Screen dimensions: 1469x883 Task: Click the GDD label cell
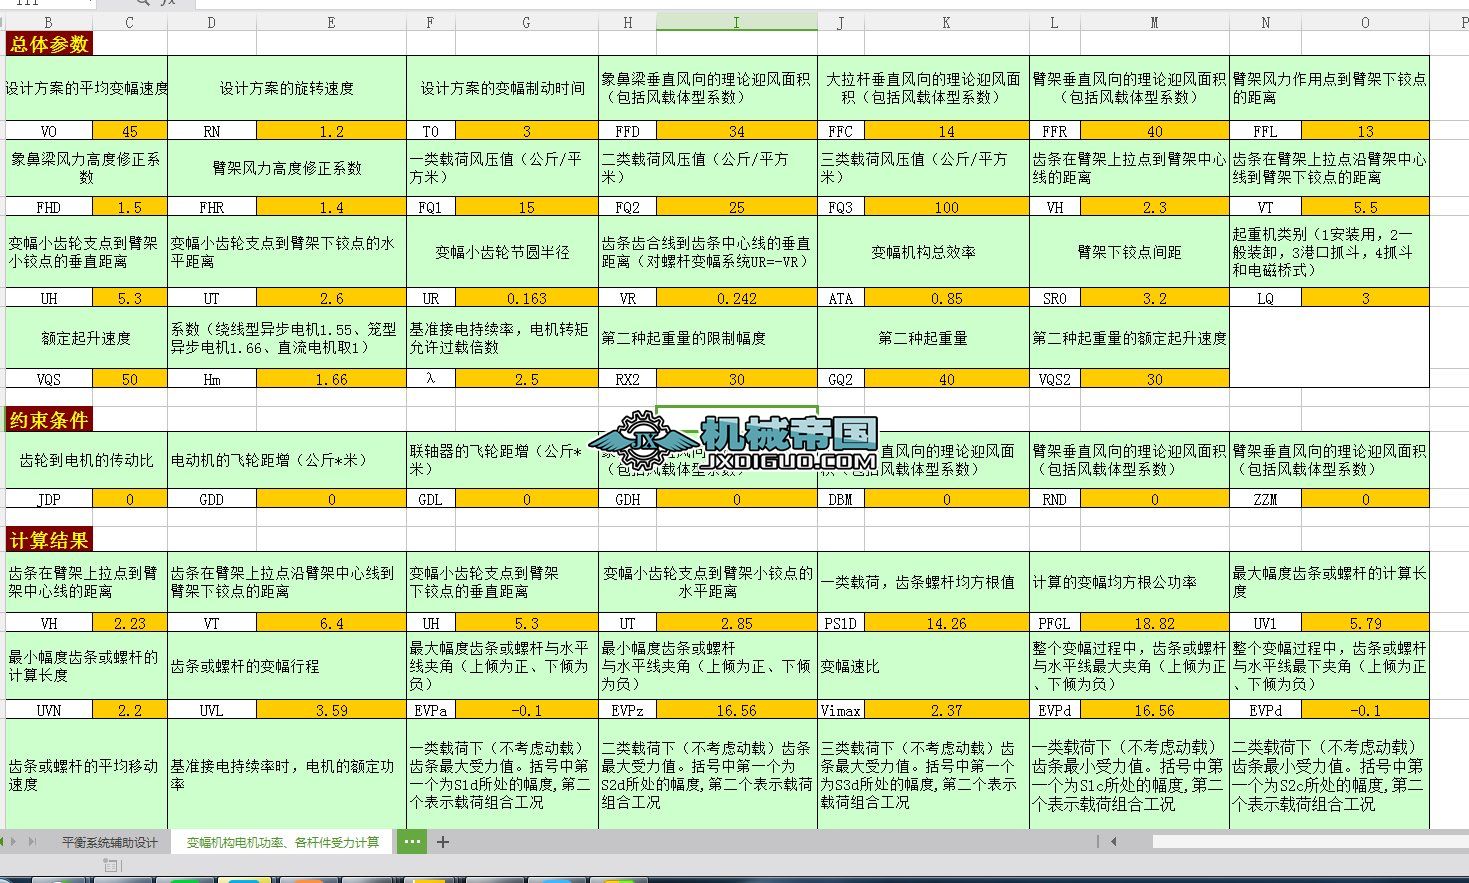212,499
